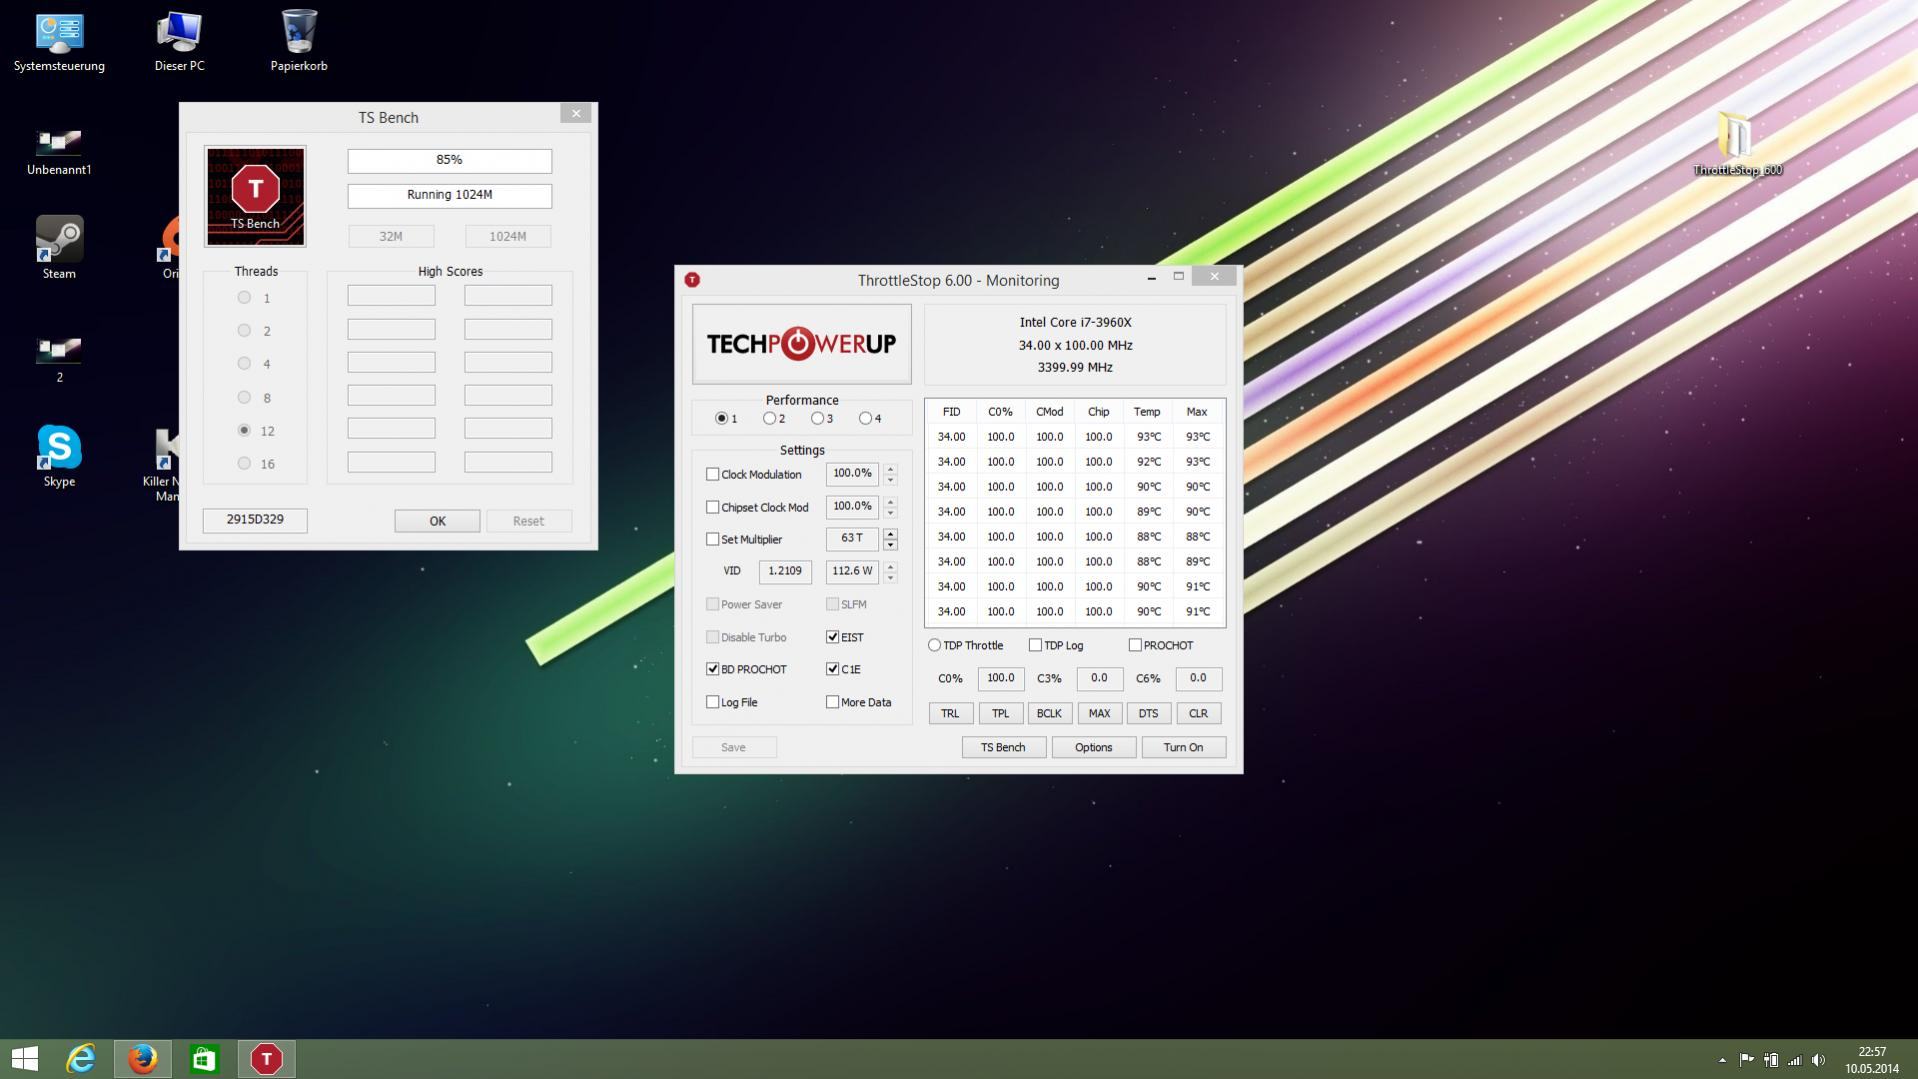Switch to ThrottleStop taskbar icon
Image resolution: width=1918 pixels, height=1079 pixels.
[x=267, y=1058]
